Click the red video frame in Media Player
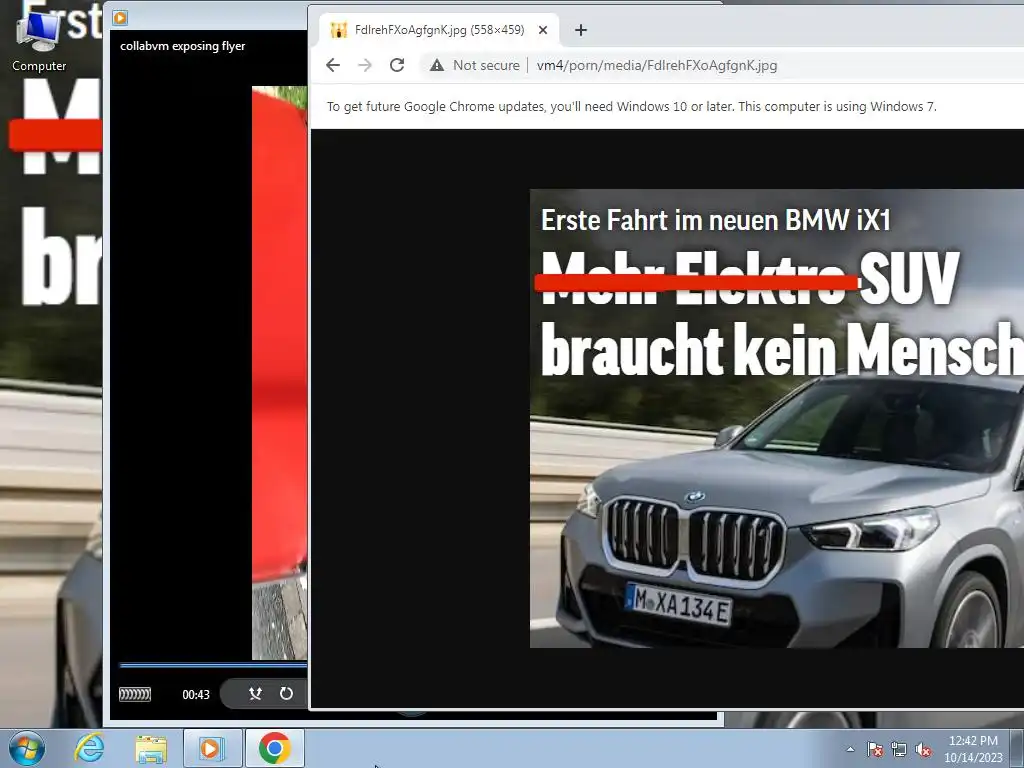This screenshot has width=1024, height=768. tap(280, 372)
